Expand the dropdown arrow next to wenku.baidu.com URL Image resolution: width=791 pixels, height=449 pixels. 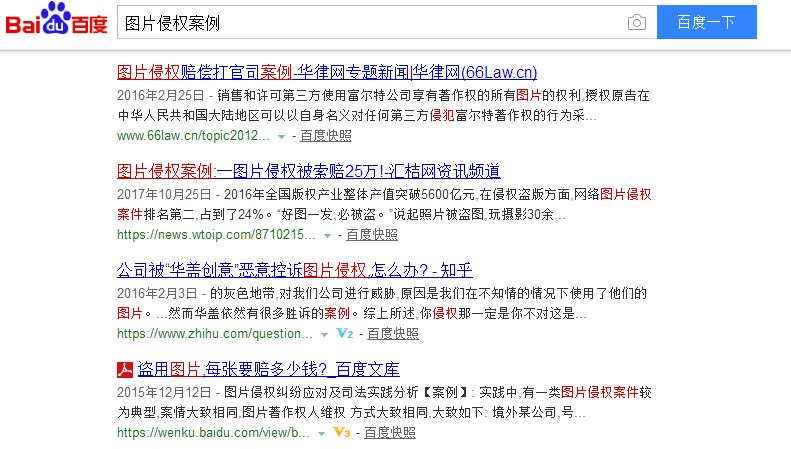(321, 433)
